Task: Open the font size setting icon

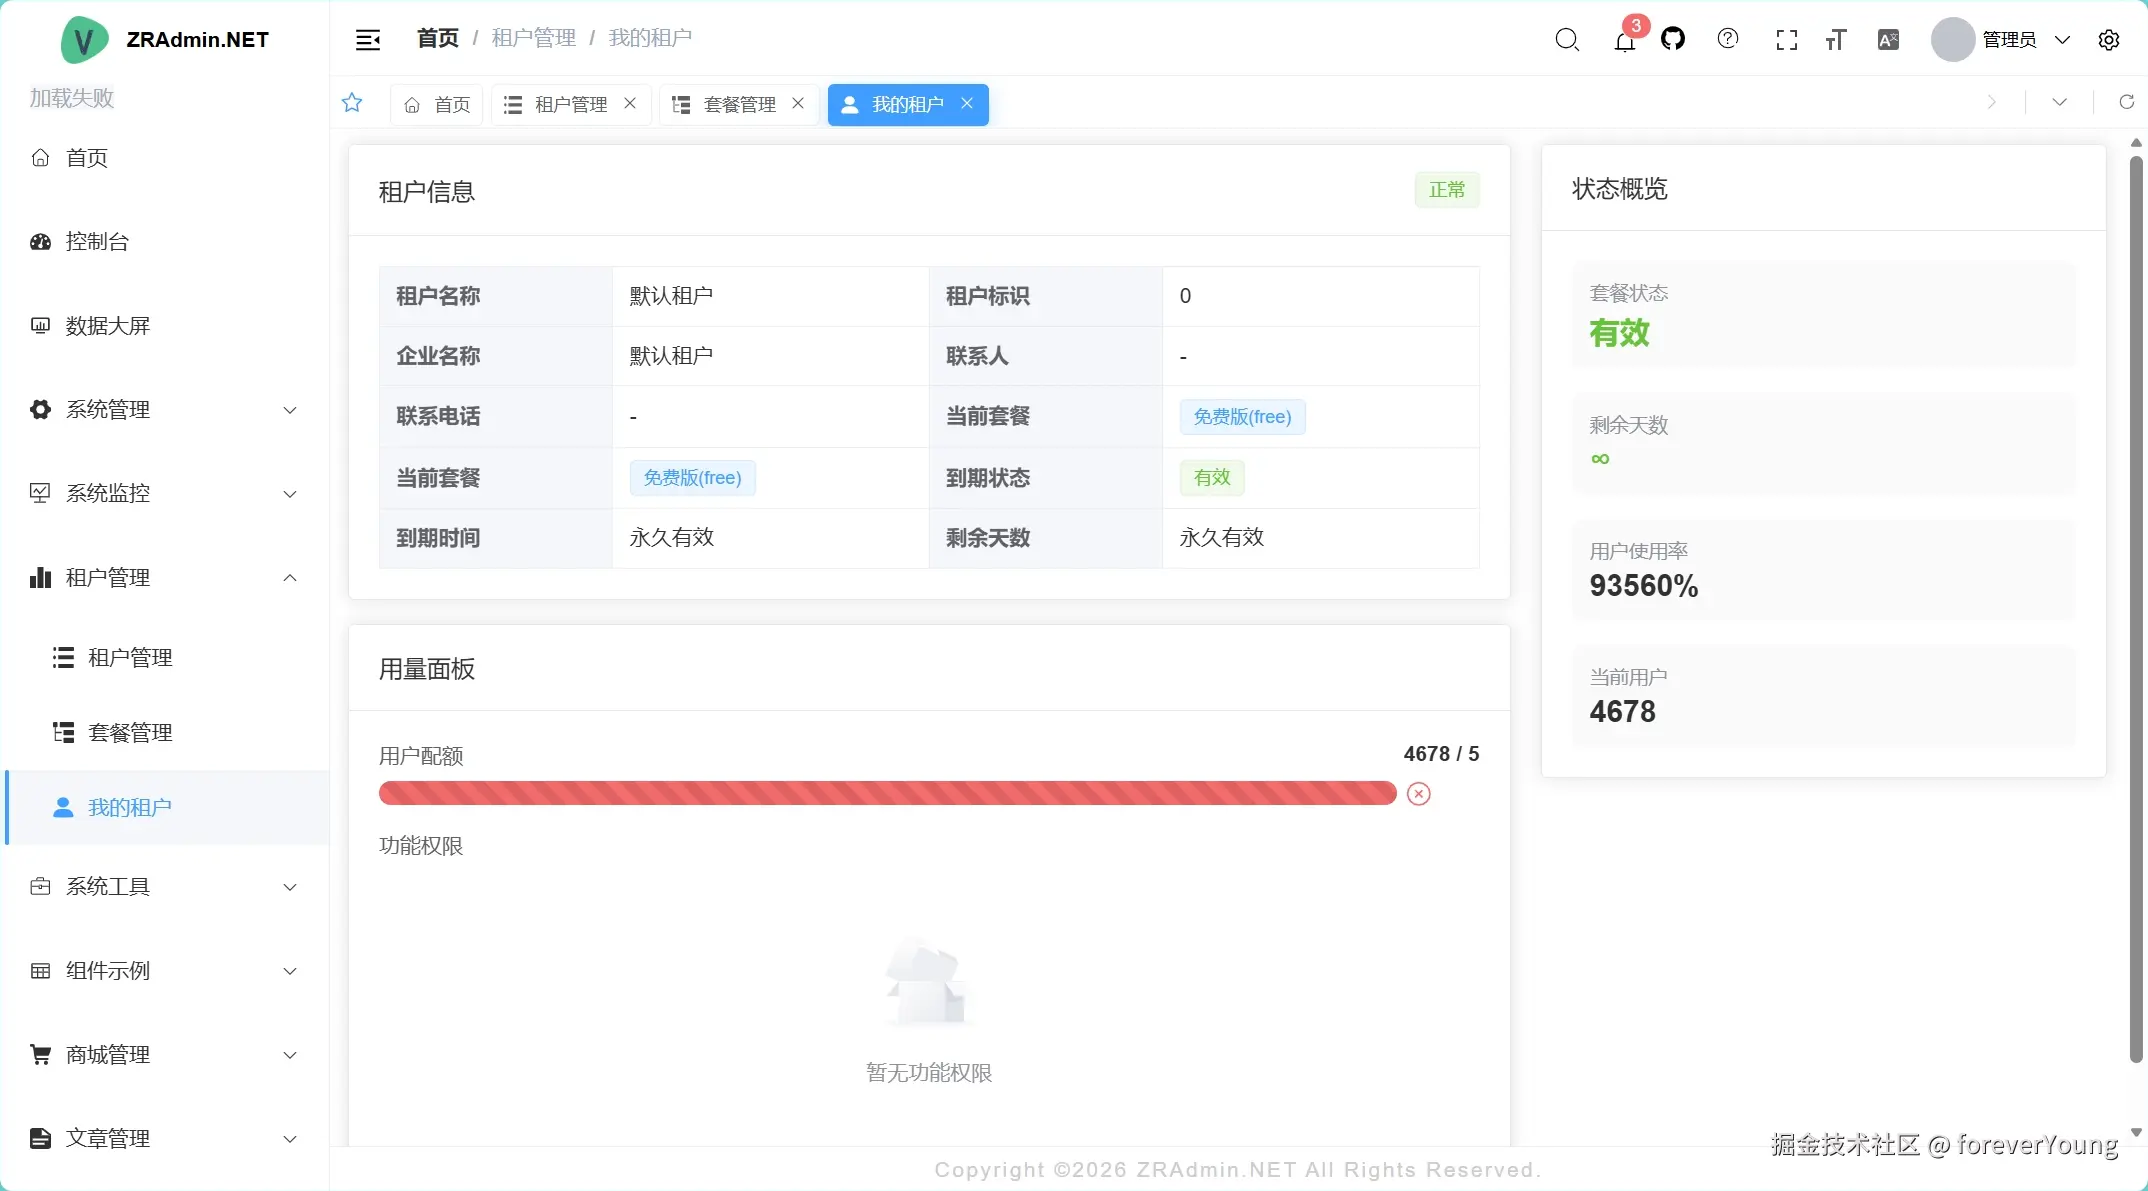Action: pos(1836,40)
